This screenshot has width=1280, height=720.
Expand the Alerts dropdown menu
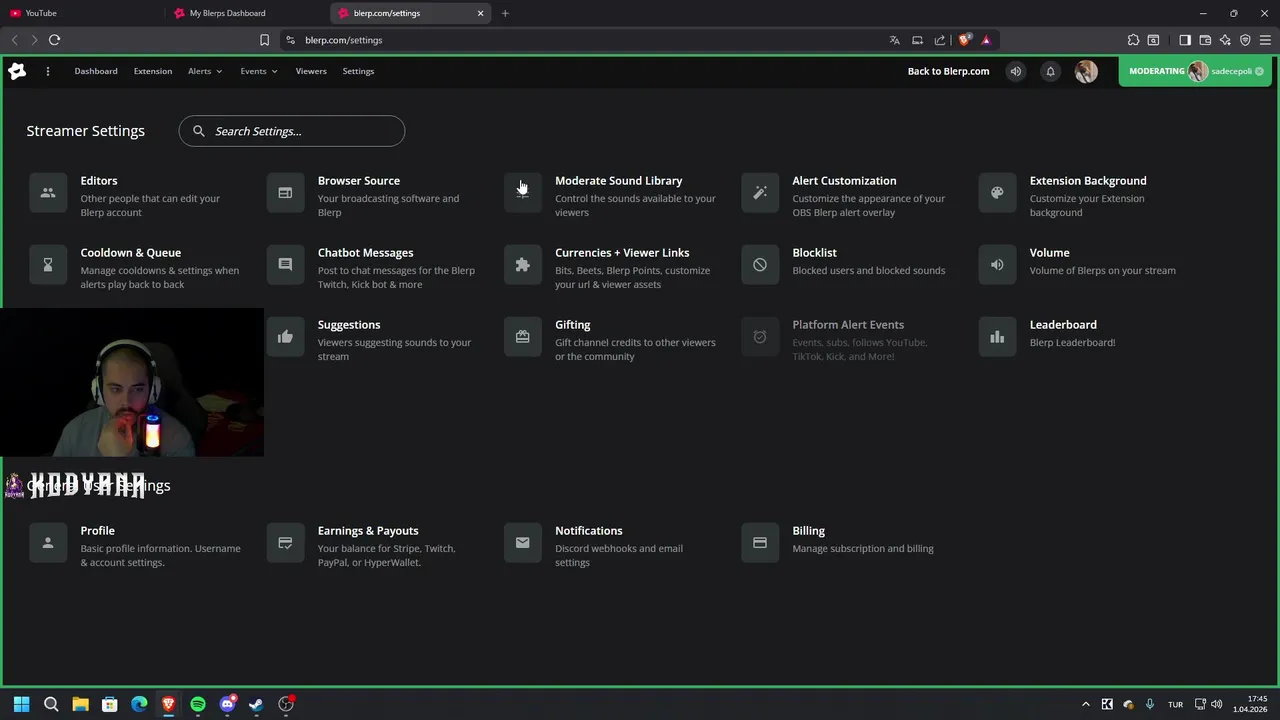tap(205, 71)
